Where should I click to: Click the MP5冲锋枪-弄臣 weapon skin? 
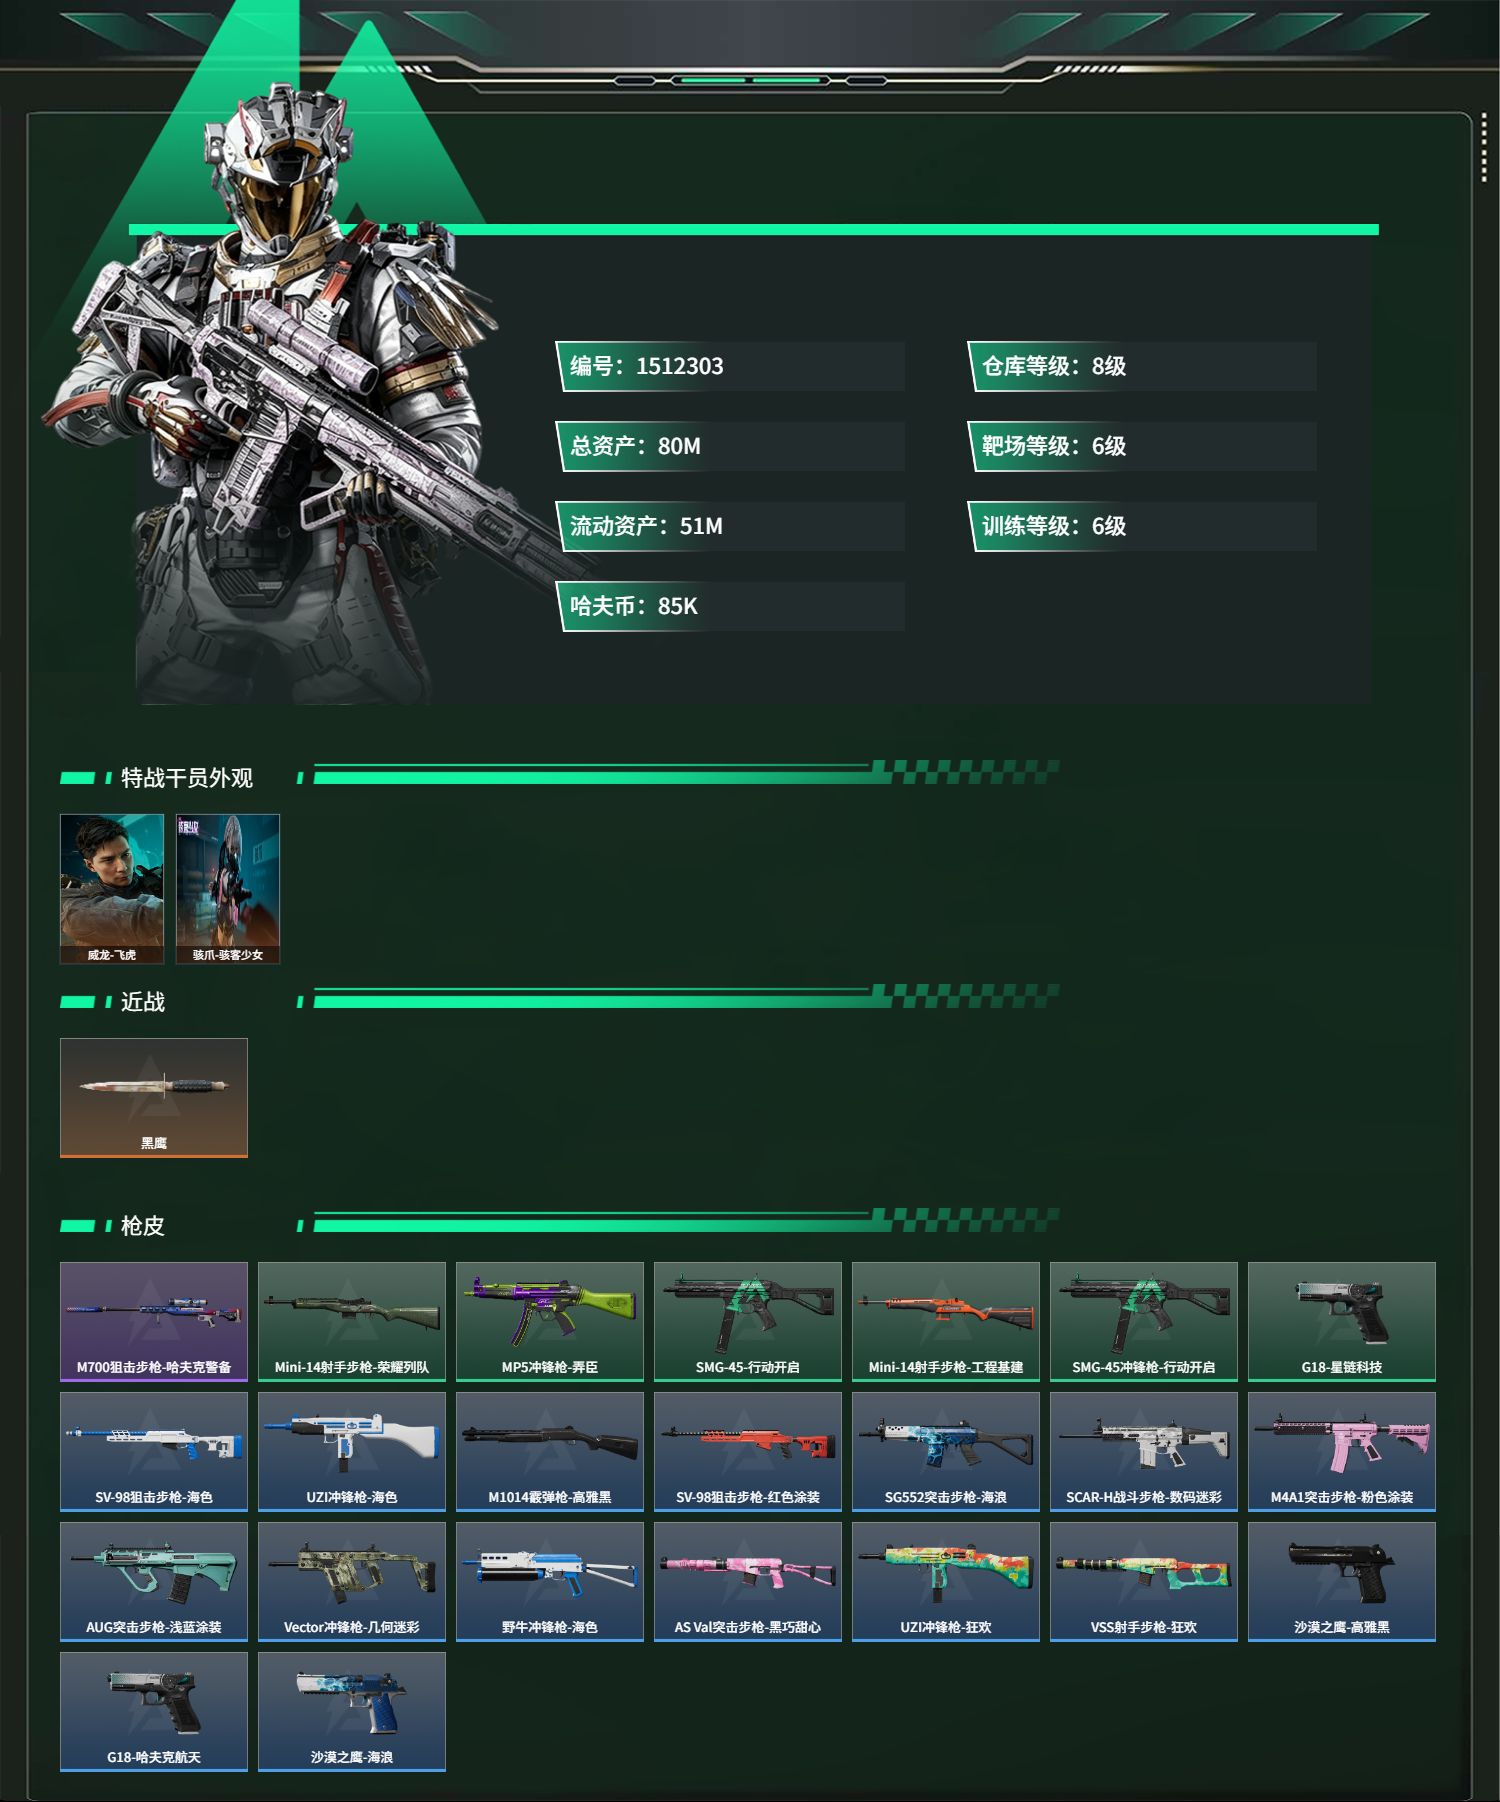click(550, 1321)
